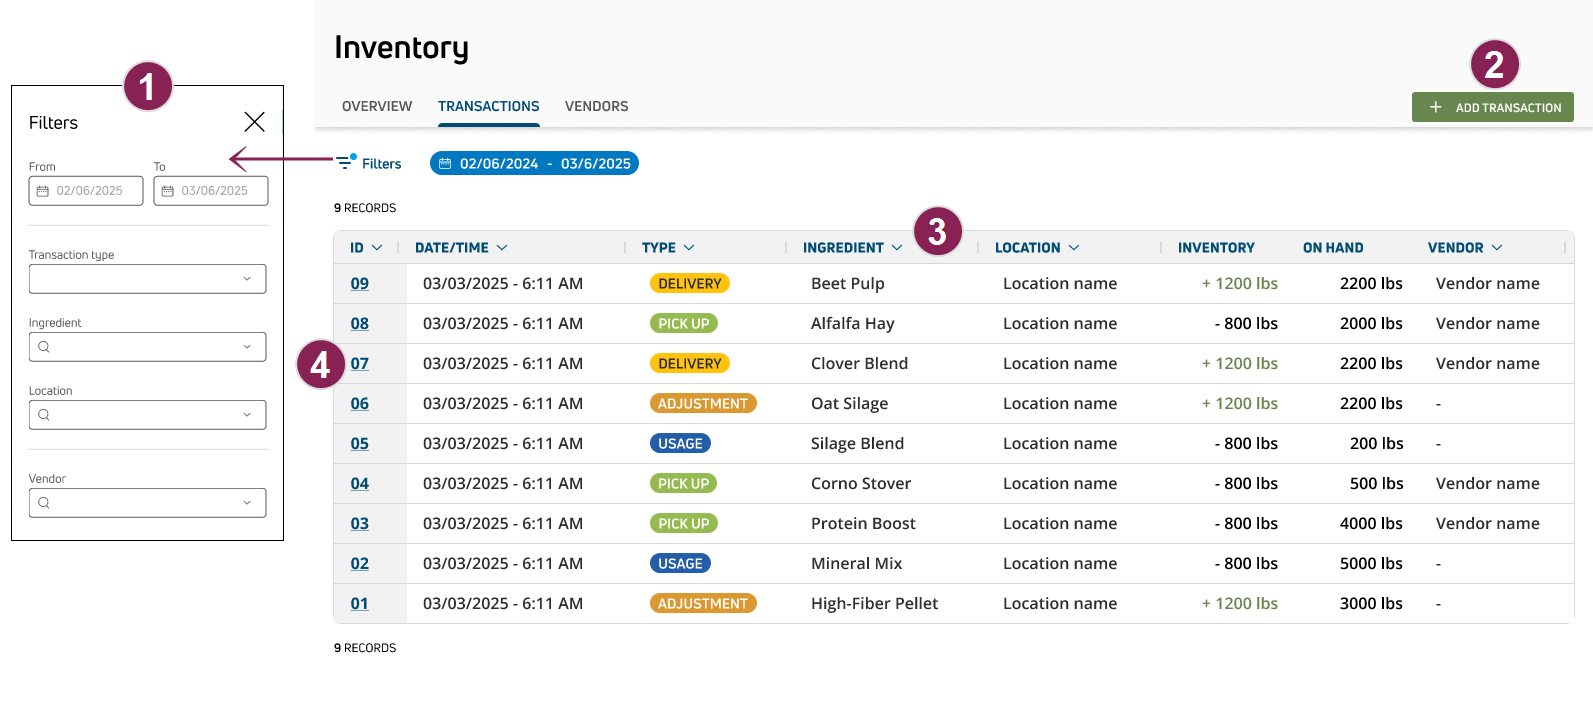
Task: Select the Transactions tab
Action: coord(489,106)
